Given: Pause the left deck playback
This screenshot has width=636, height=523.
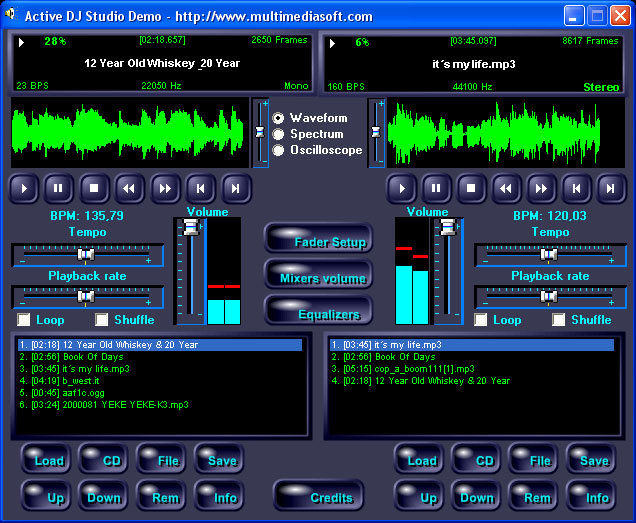Looking at the screenshot, I should (58, 187).
